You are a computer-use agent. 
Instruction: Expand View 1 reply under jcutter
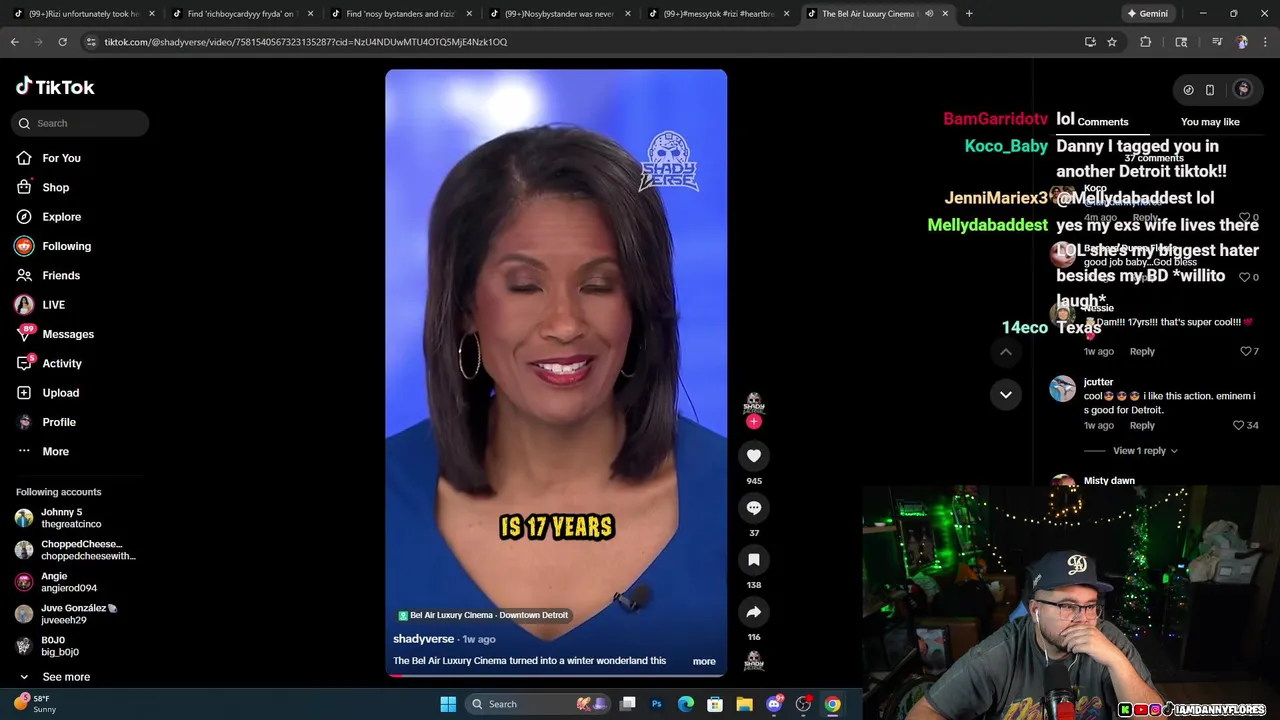(x=1145, y=451)
